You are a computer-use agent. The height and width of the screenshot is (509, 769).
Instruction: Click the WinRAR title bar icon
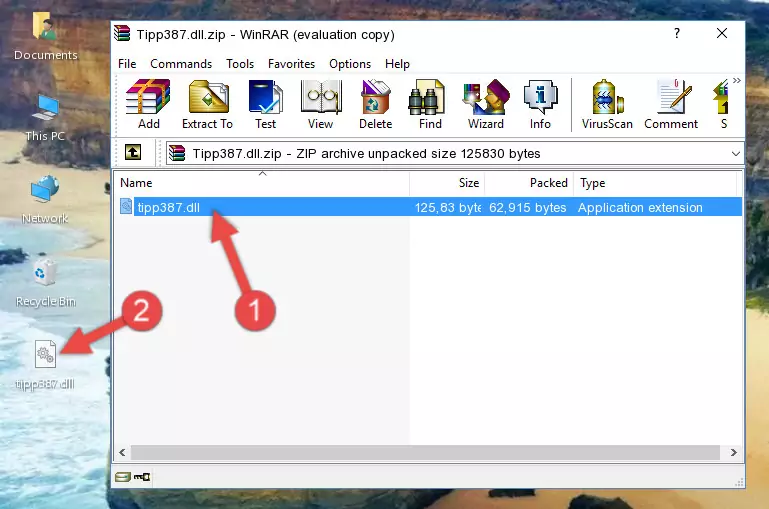point(122,34)
